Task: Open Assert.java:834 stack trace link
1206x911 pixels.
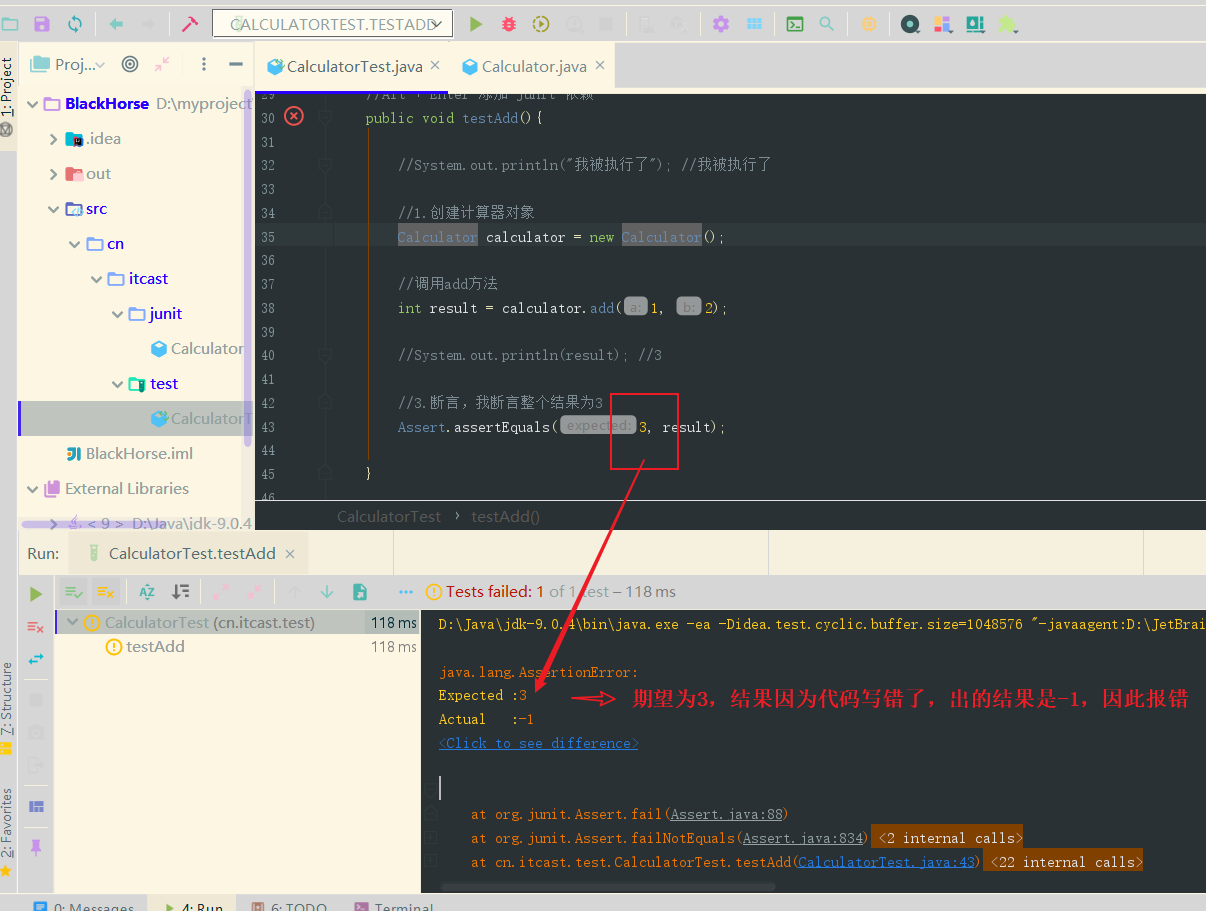Action: pos(803,838)
